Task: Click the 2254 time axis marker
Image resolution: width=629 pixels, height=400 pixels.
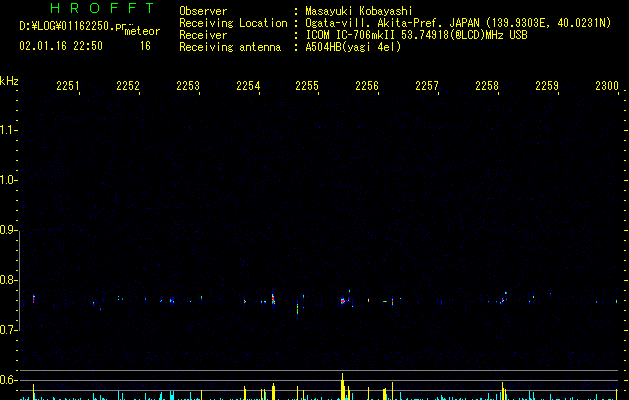Action: 248,85
